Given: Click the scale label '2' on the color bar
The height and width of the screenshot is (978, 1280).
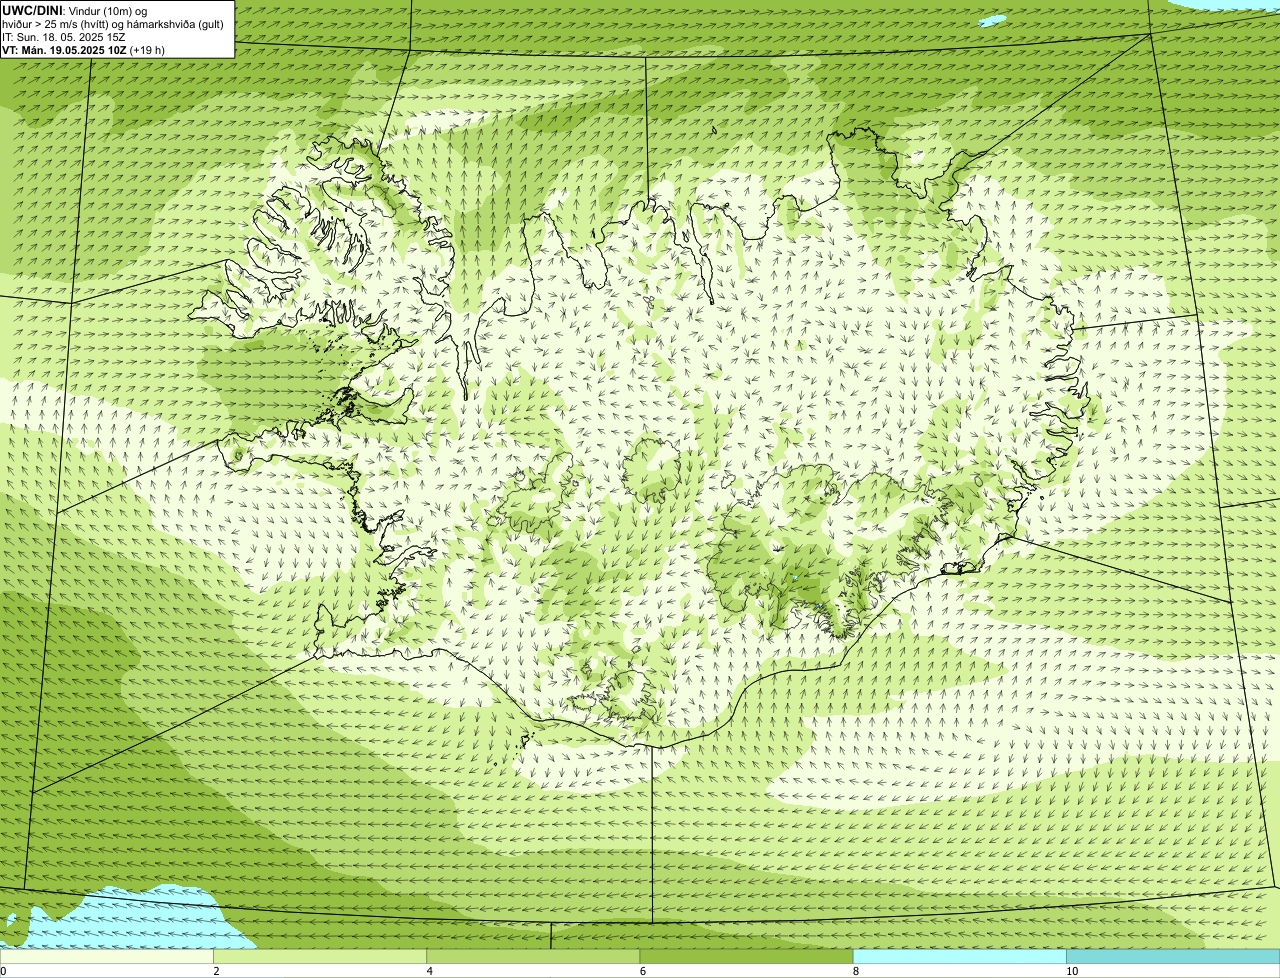Looking at the screenshot, I should point(216,971).
